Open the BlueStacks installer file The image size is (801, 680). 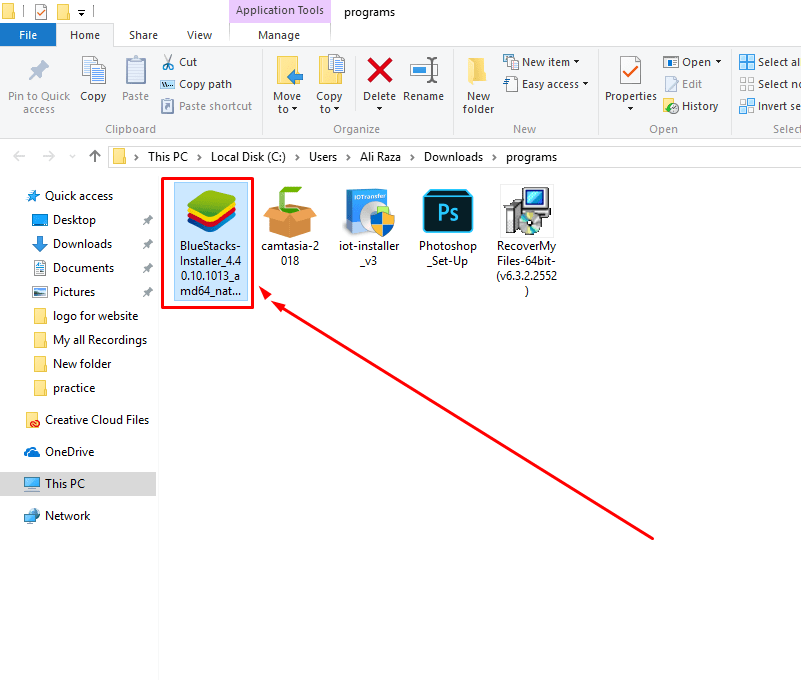207,212
